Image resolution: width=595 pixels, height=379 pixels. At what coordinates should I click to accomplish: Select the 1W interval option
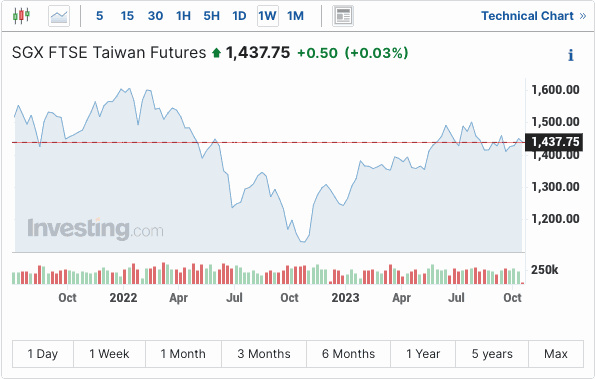(268, 16)
